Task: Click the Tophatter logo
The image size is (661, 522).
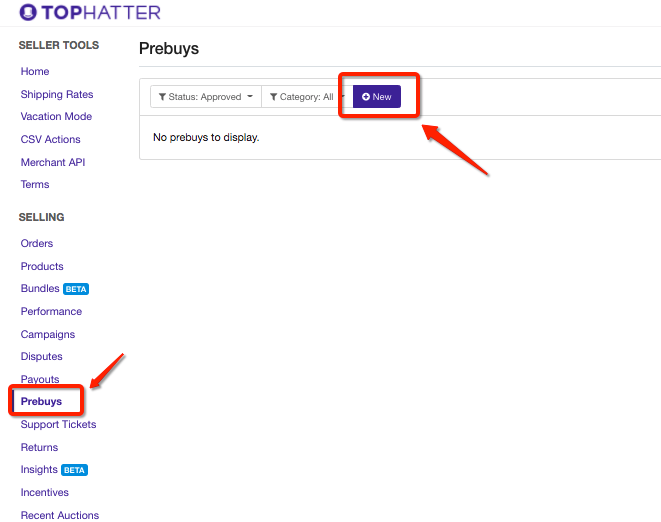Action: [x=90, y=12]
